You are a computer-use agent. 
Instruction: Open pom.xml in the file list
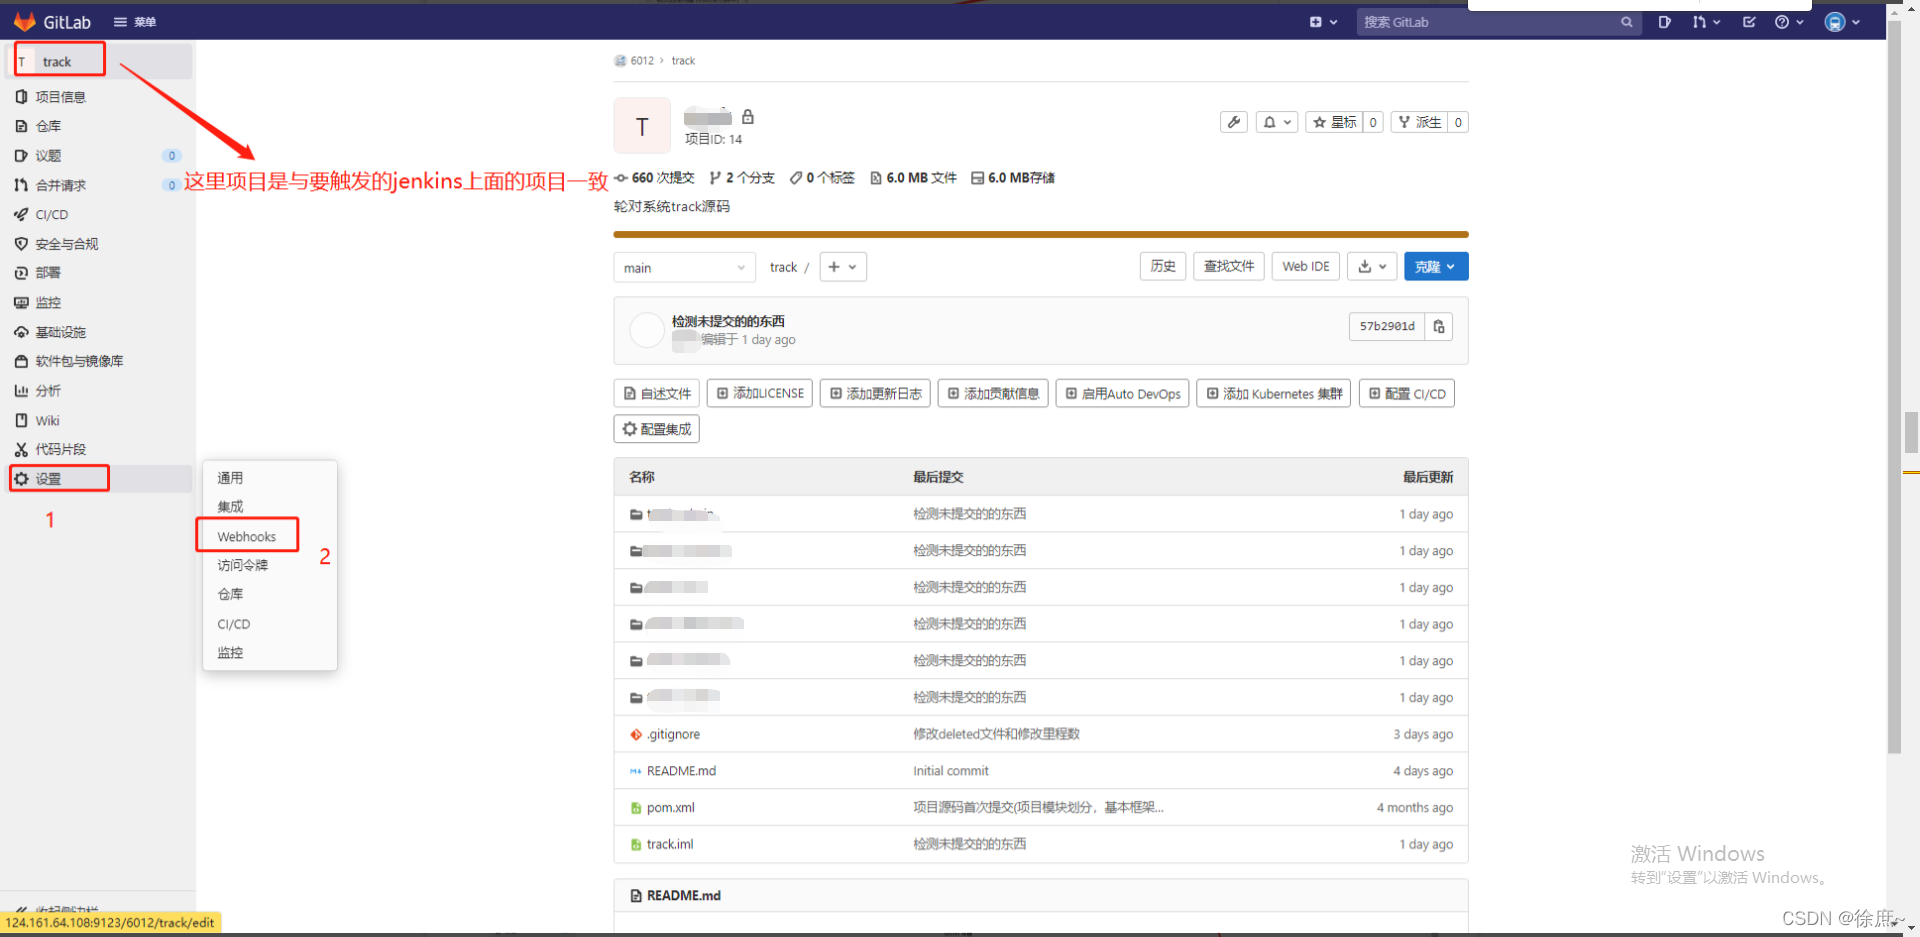[671, 807]
